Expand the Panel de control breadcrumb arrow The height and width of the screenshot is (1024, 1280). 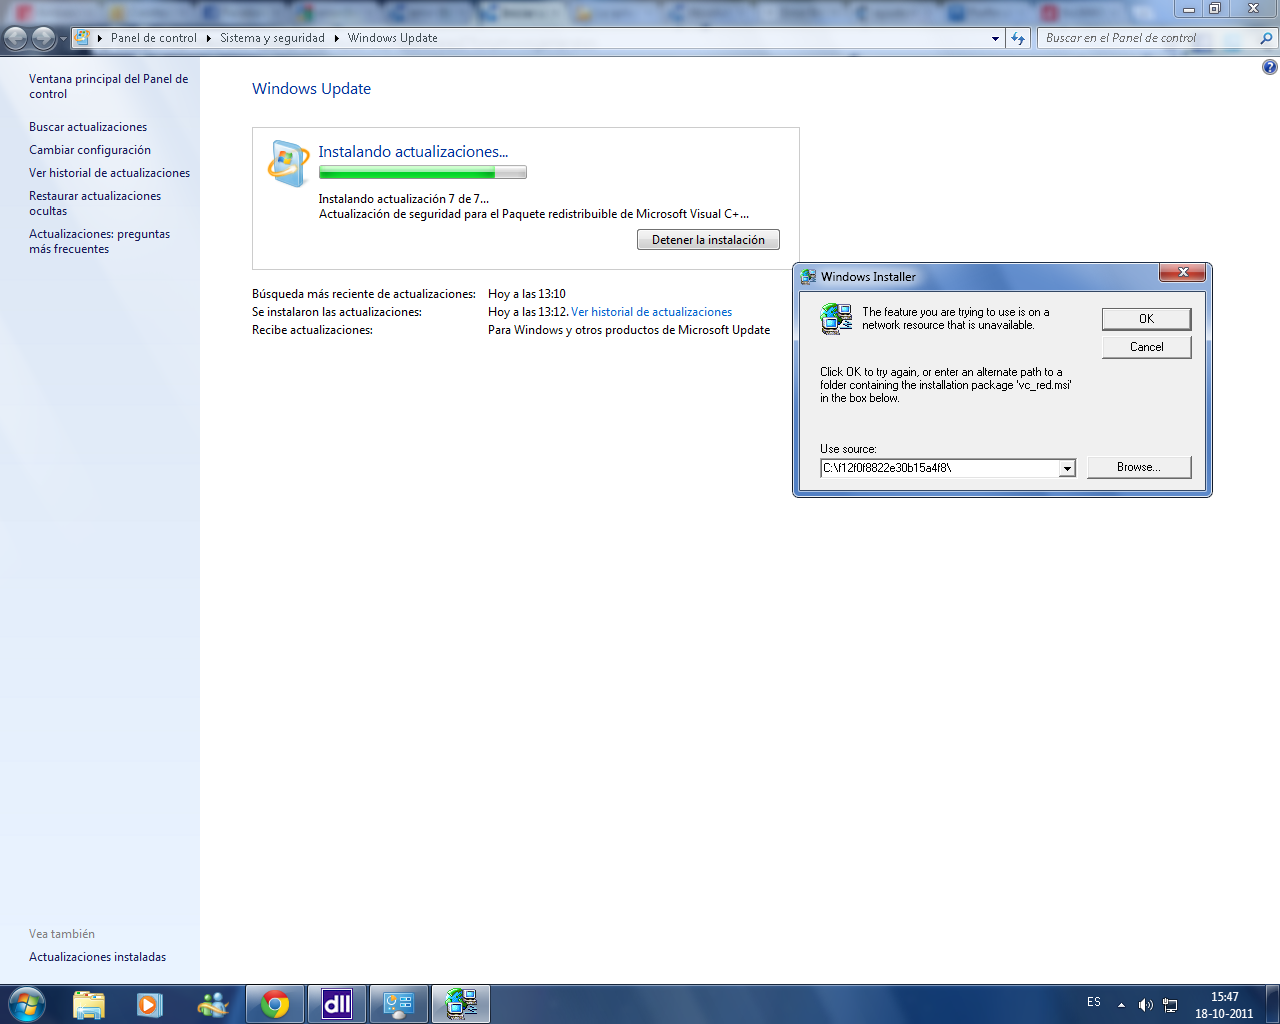click(208, 38)
